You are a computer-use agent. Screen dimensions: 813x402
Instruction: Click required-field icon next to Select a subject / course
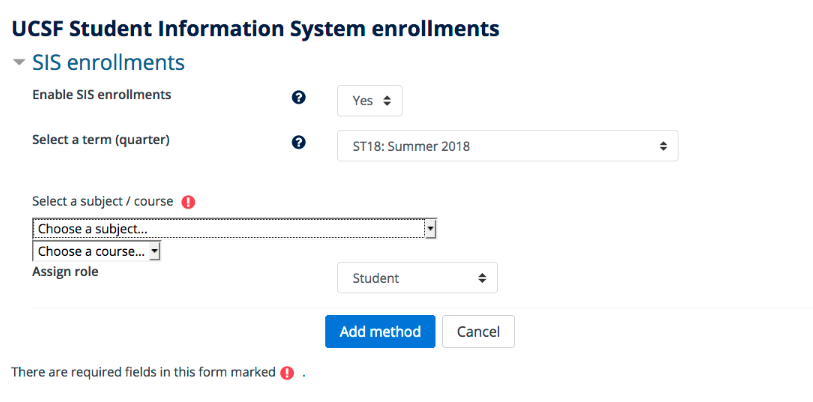click(x=188, y=202)
